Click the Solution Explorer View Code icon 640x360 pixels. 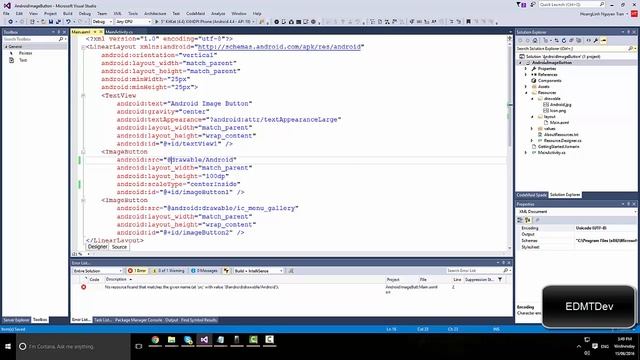click(589, 40)
